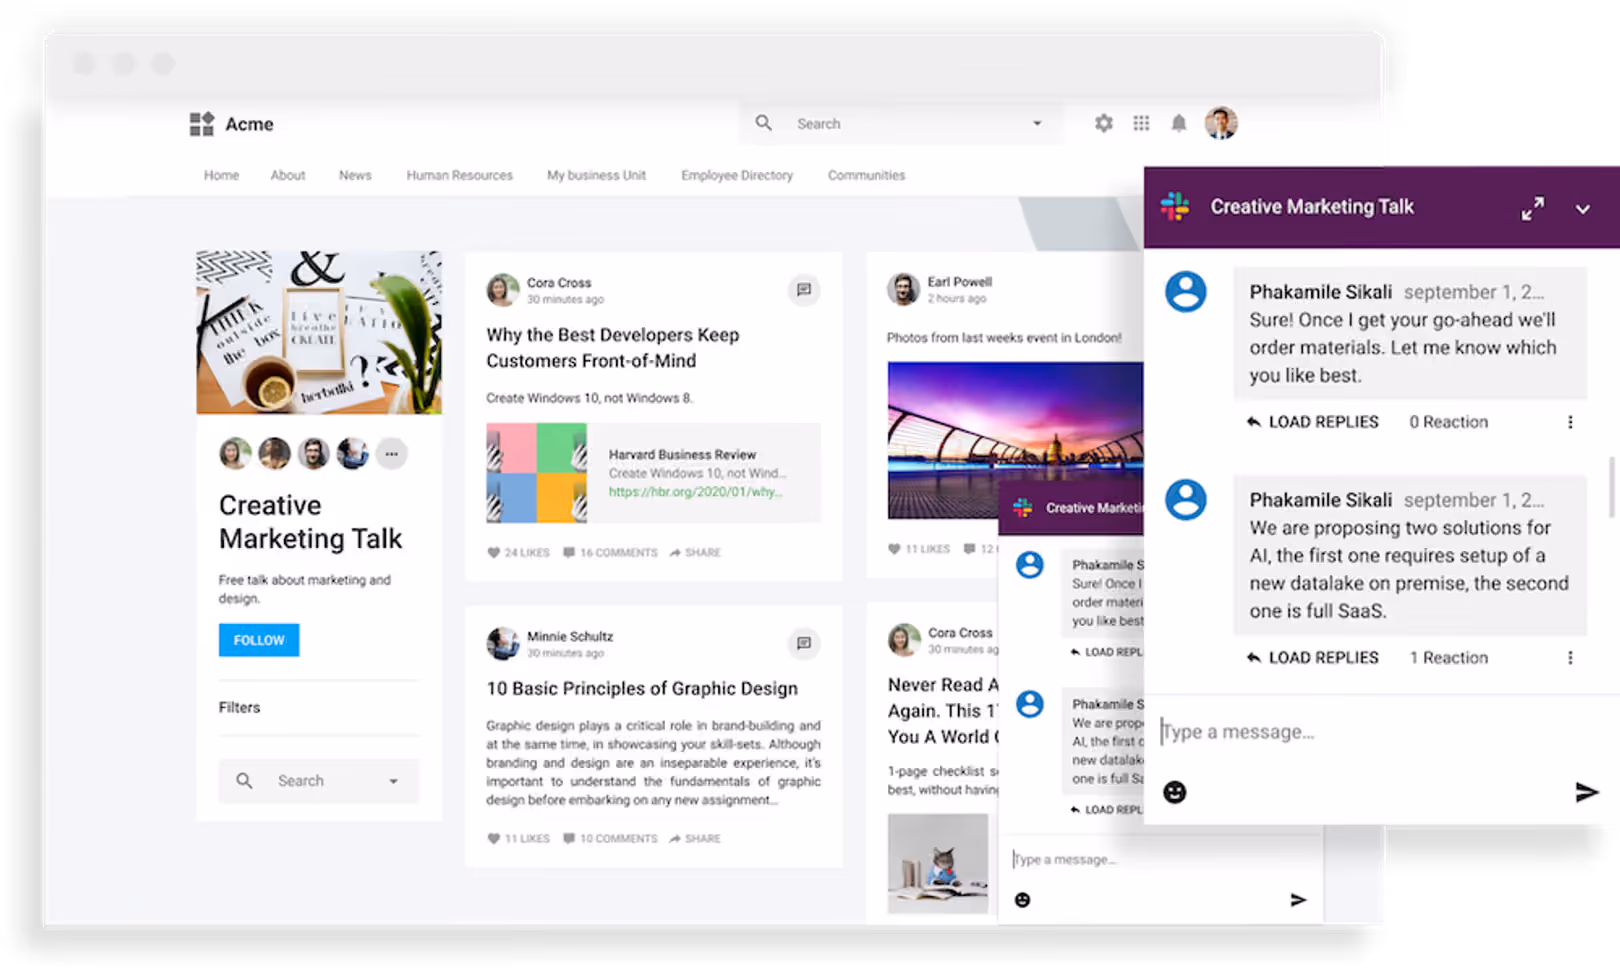
Task: Open the About menu item
Action: [288, 175]
